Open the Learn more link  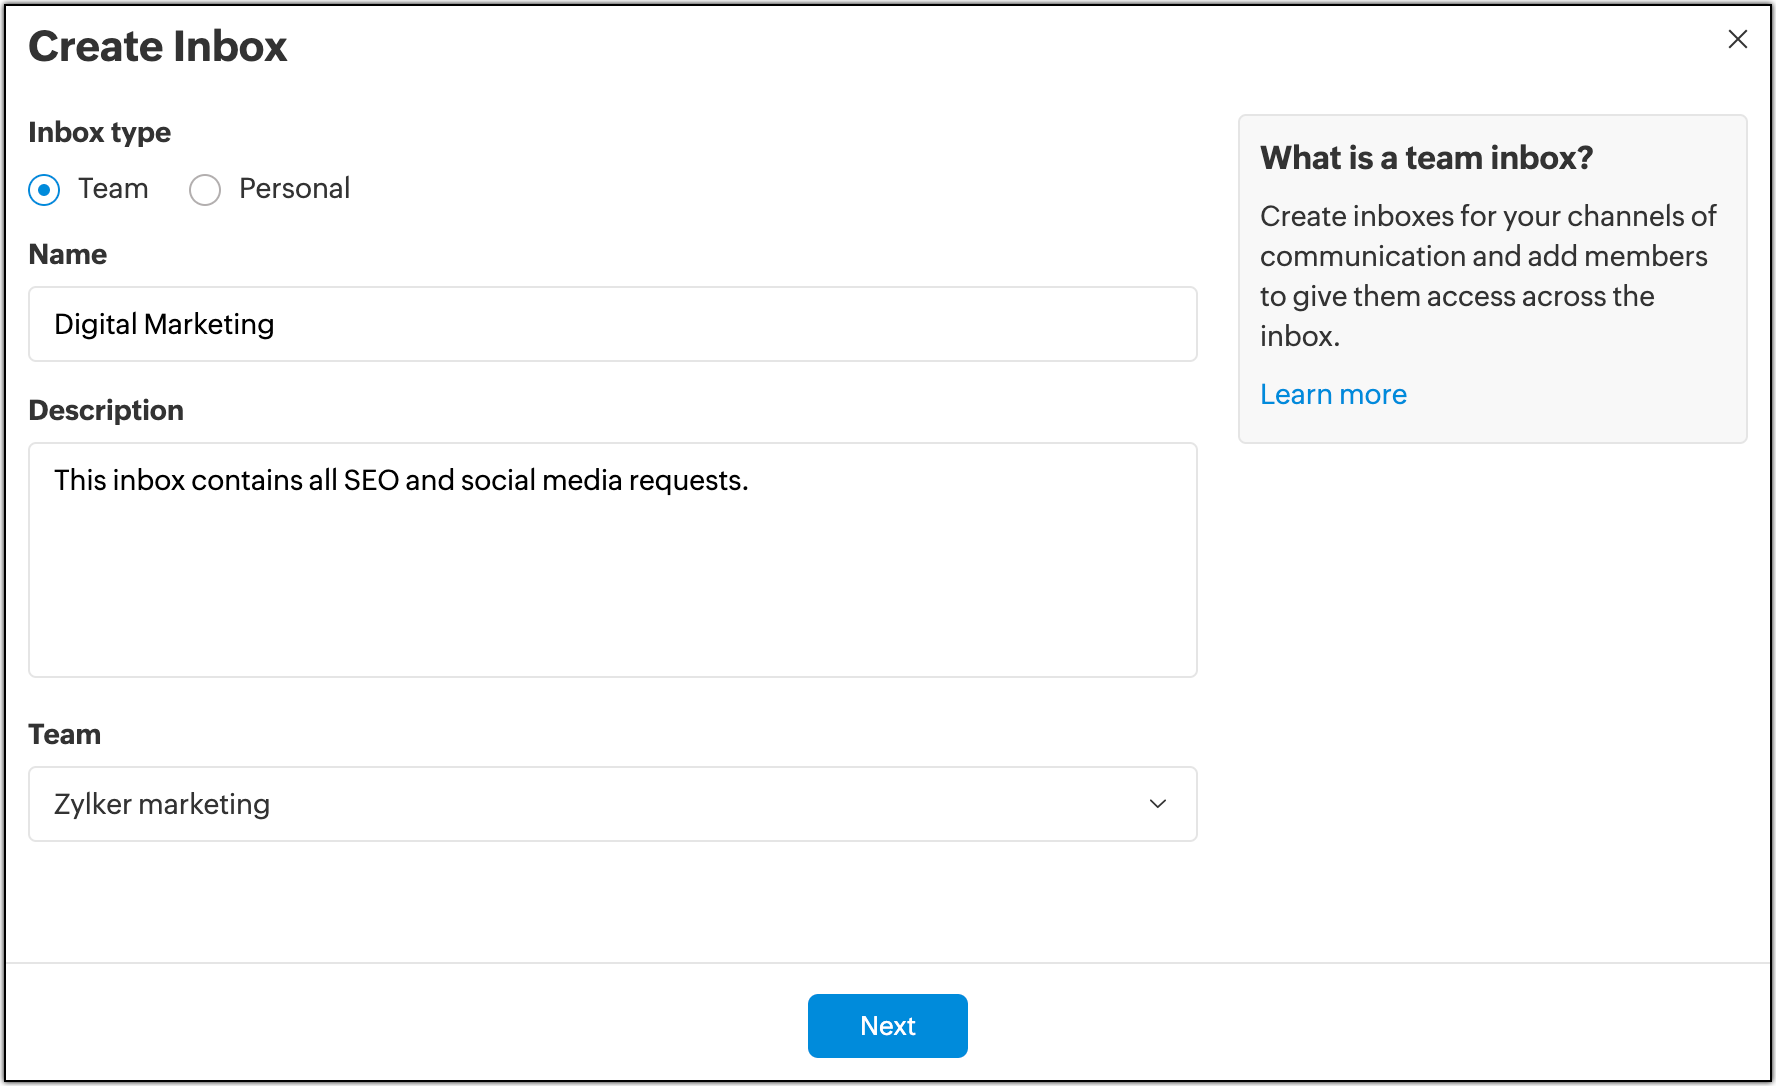(x=1333, y=395)
